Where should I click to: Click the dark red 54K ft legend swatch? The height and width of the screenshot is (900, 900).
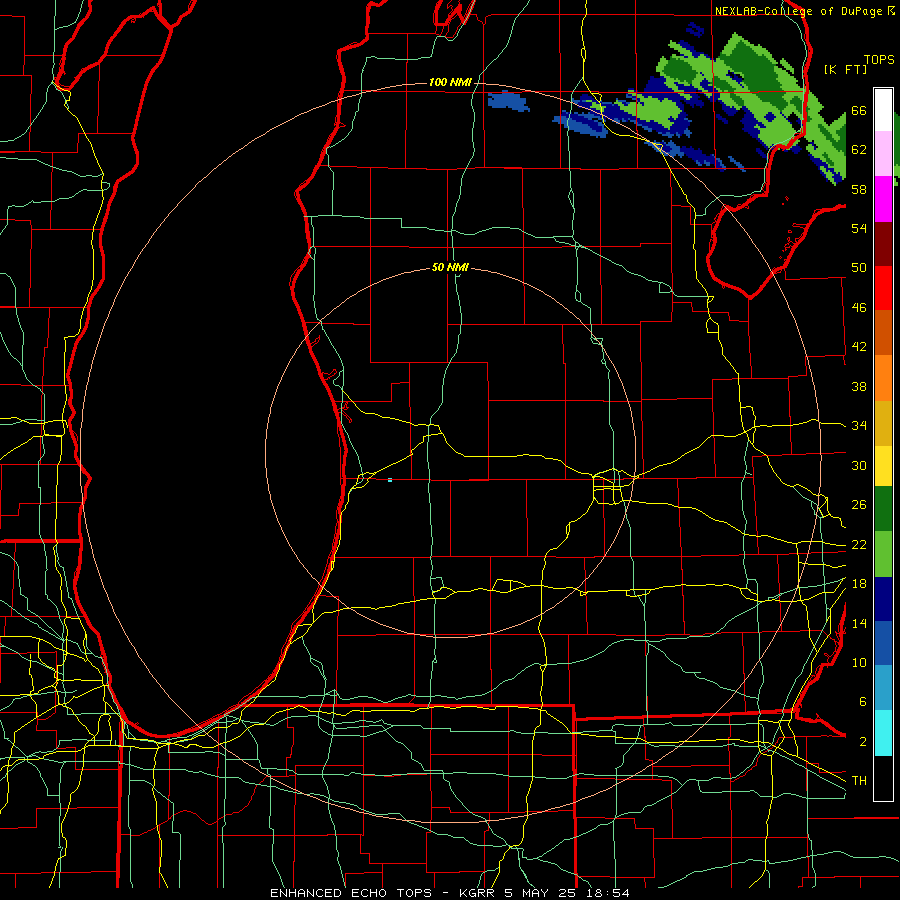[883, 244]
